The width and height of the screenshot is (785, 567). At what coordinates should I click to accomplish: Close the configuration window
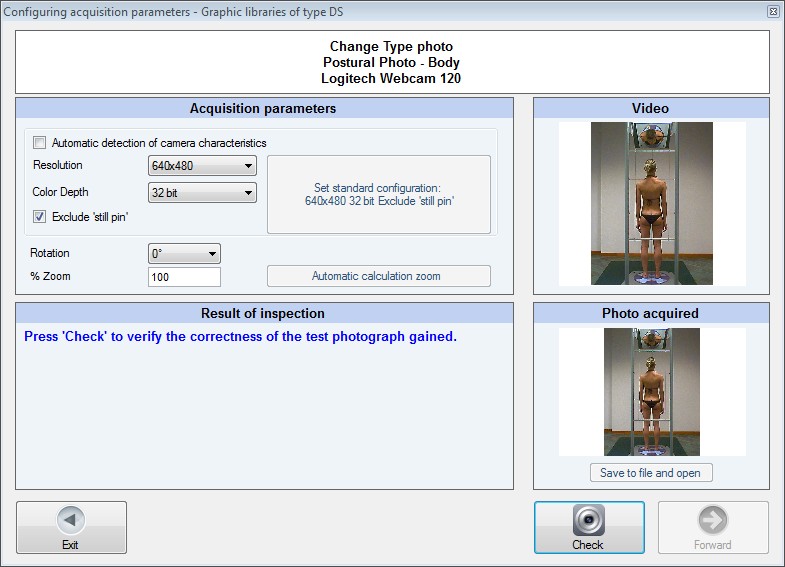[x=773, y=12]
